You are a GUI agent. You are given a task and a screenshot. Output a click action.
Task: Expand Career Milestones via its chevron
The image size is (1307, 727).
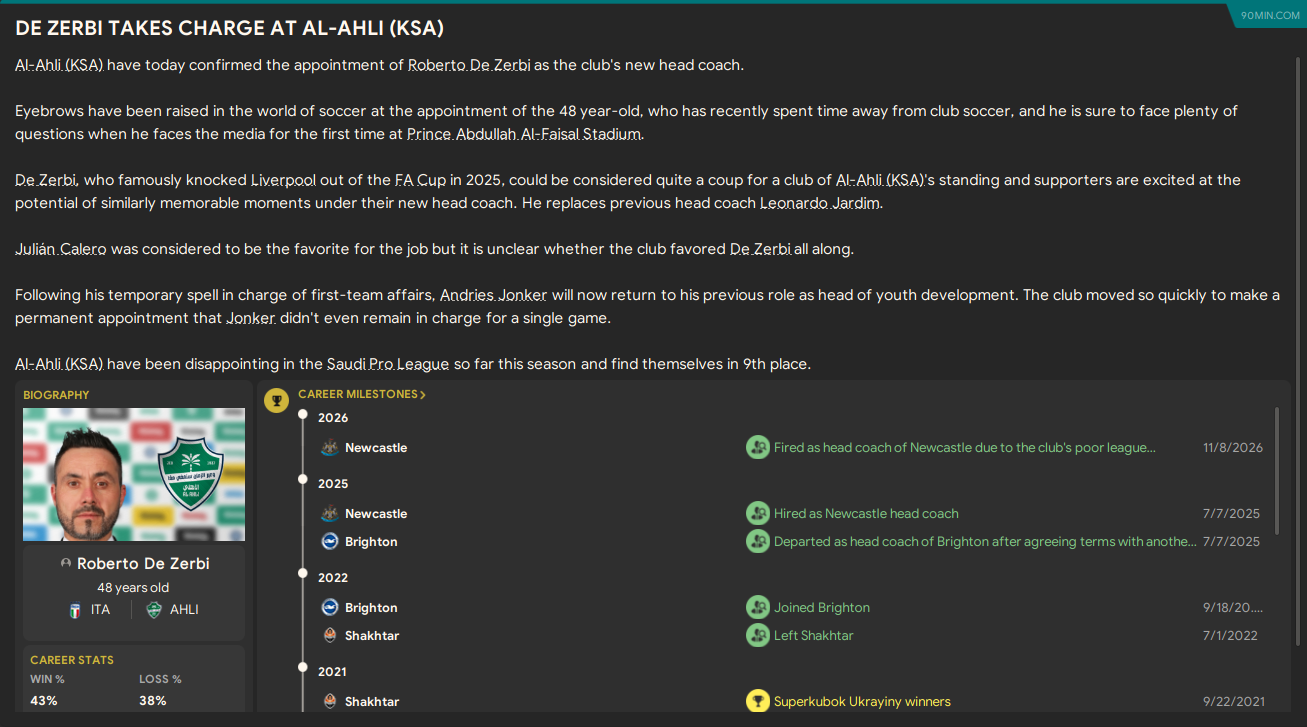click(423, 395)
